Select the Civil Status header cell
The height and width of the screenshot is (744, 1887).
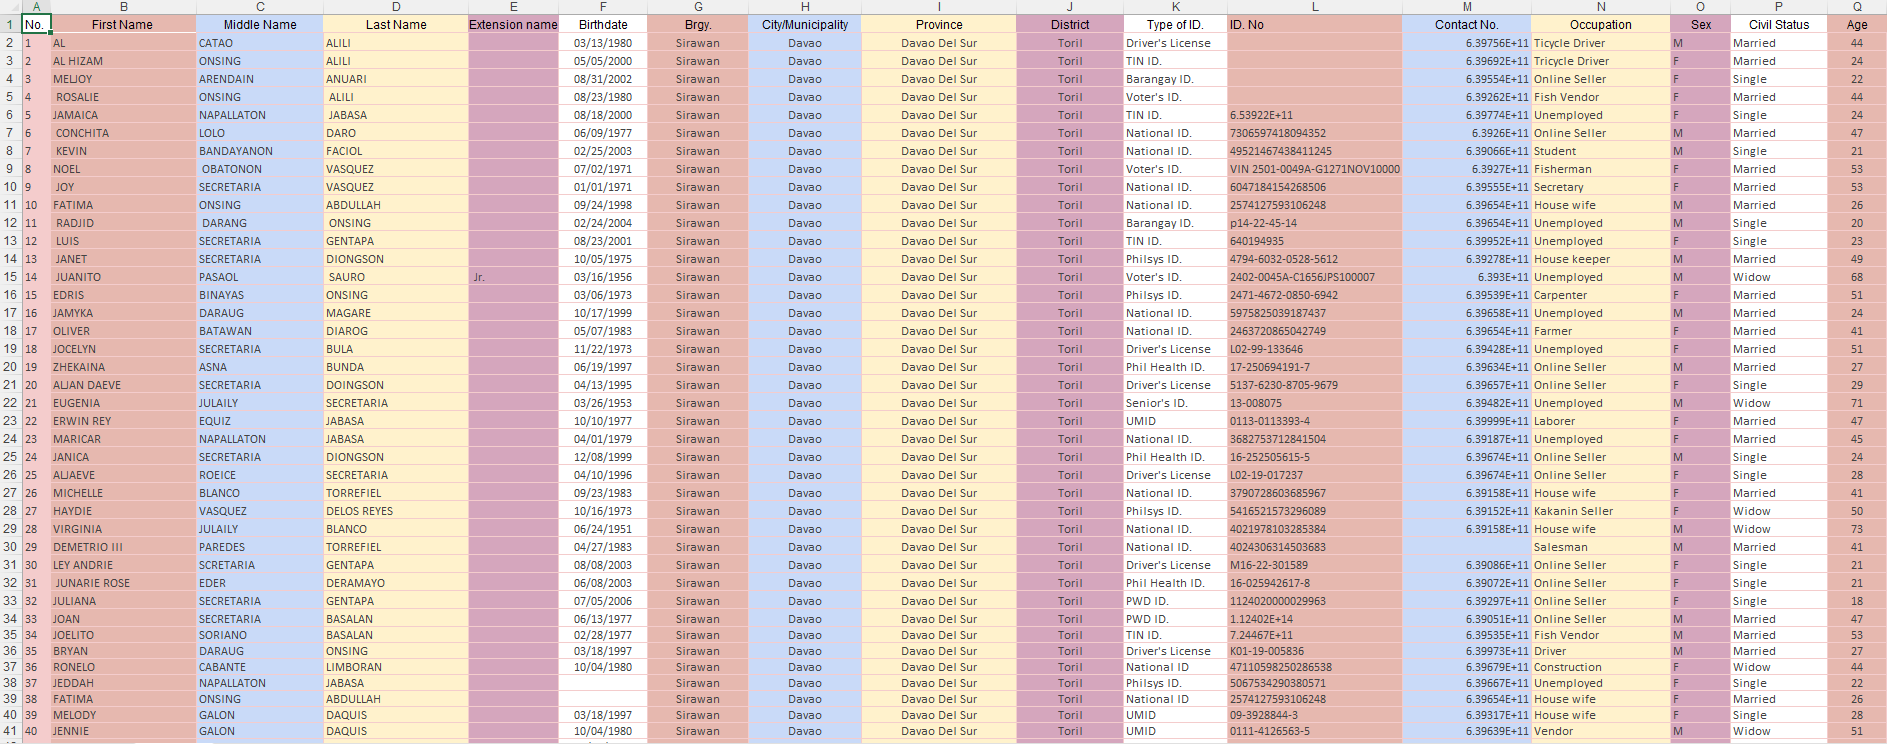(x=1778, y=25)
